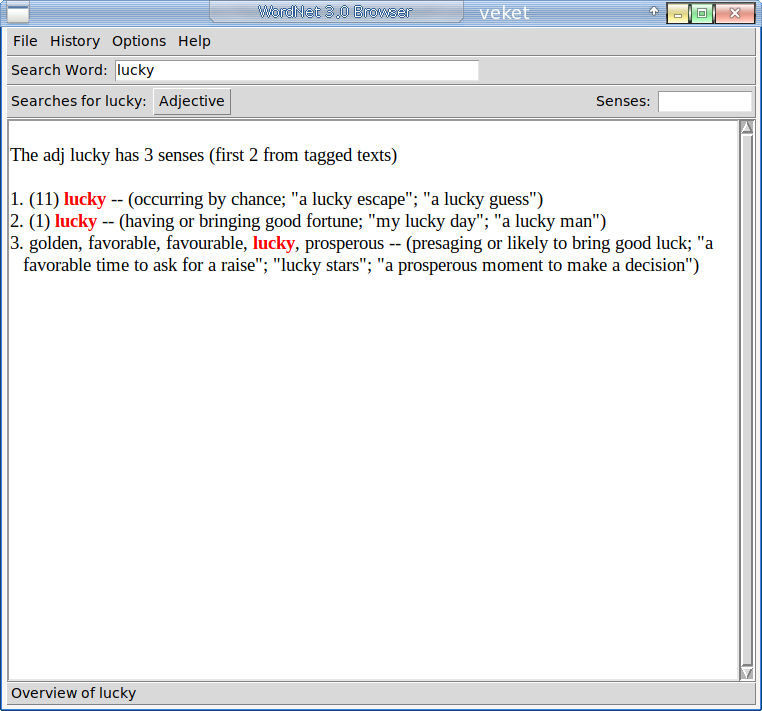Click 'occurring by chance' definition text
The width and height of the screenshot is (762, 711).
click(209, 199)
